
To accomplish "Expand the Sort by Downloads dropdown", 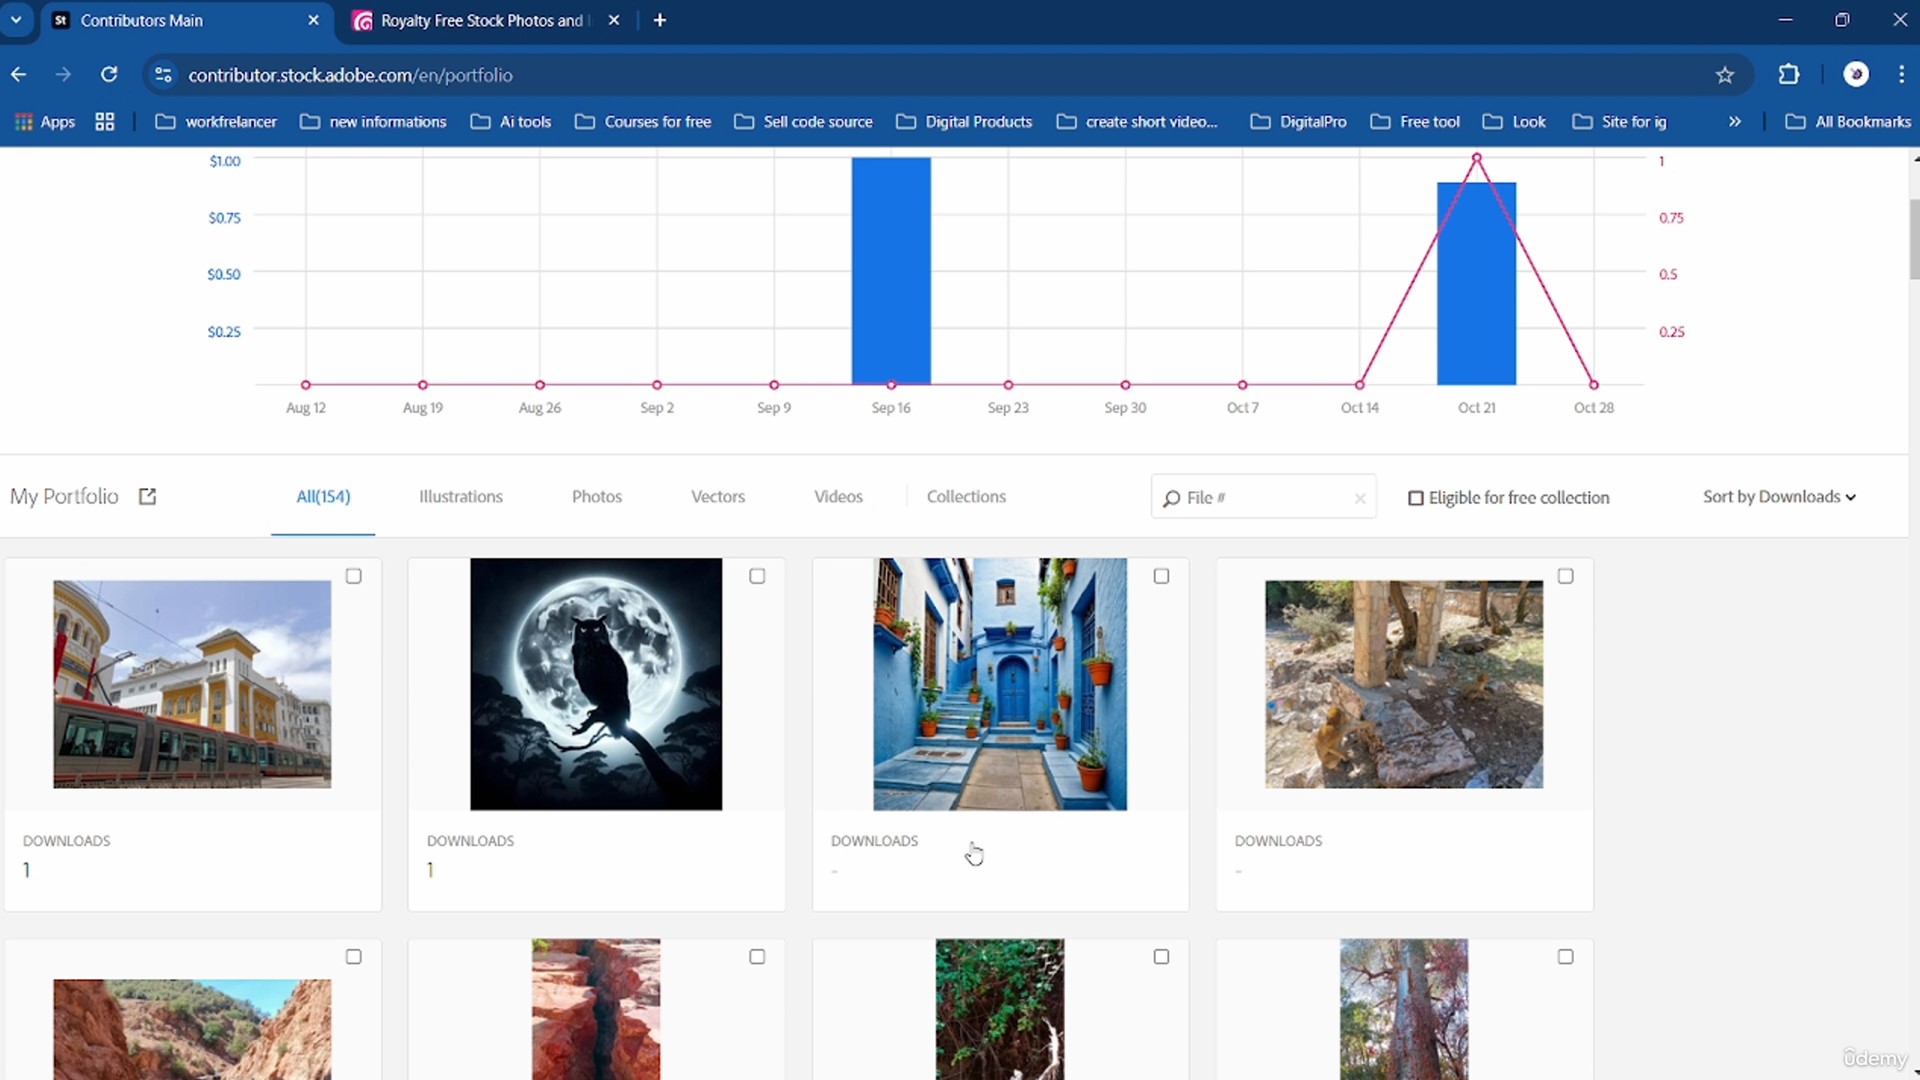I will 1779,497.
